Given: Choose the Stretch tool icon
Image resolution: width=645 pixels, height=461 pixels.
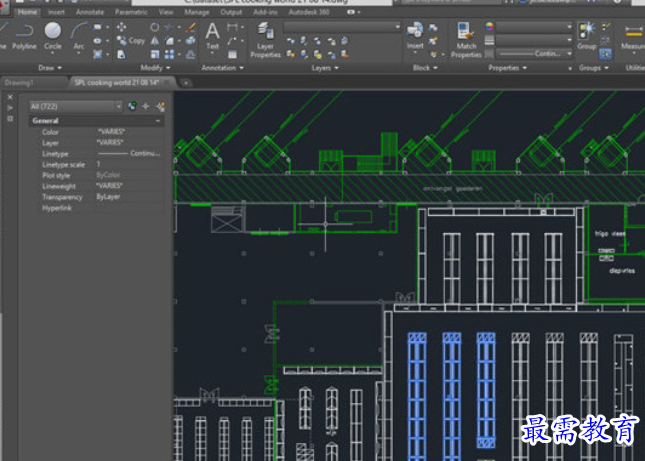Looking at the screenshot, I should tap(121, 54).
